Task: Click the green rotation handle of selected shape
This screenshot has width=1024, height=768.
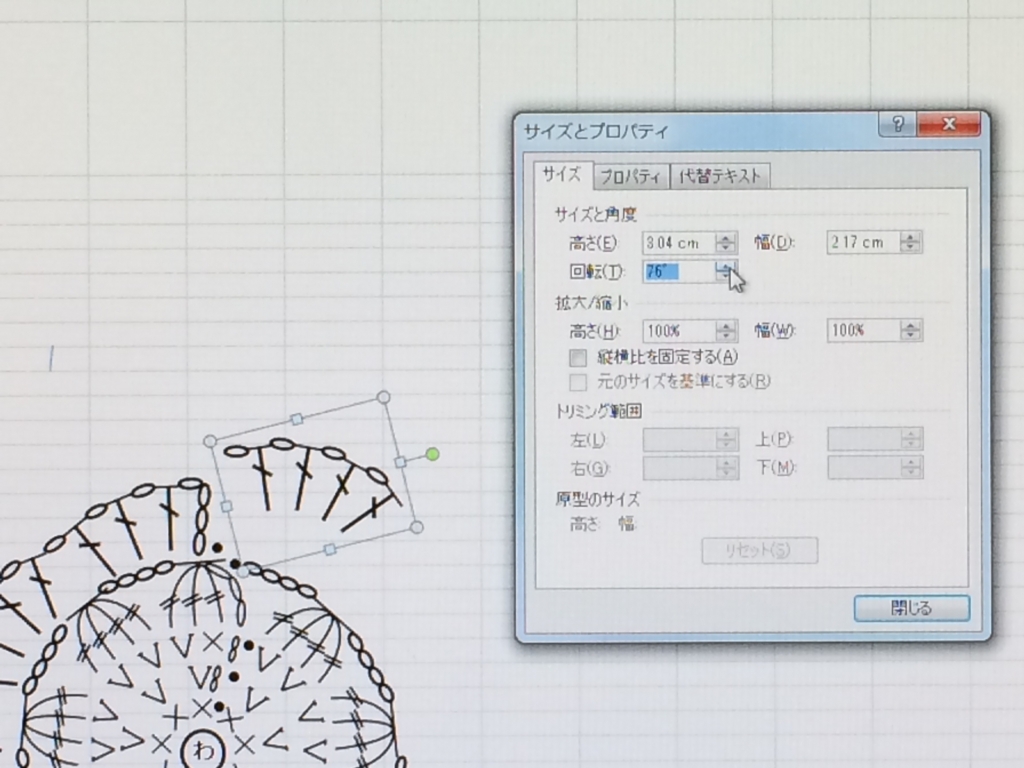Action: click(432, 454)
